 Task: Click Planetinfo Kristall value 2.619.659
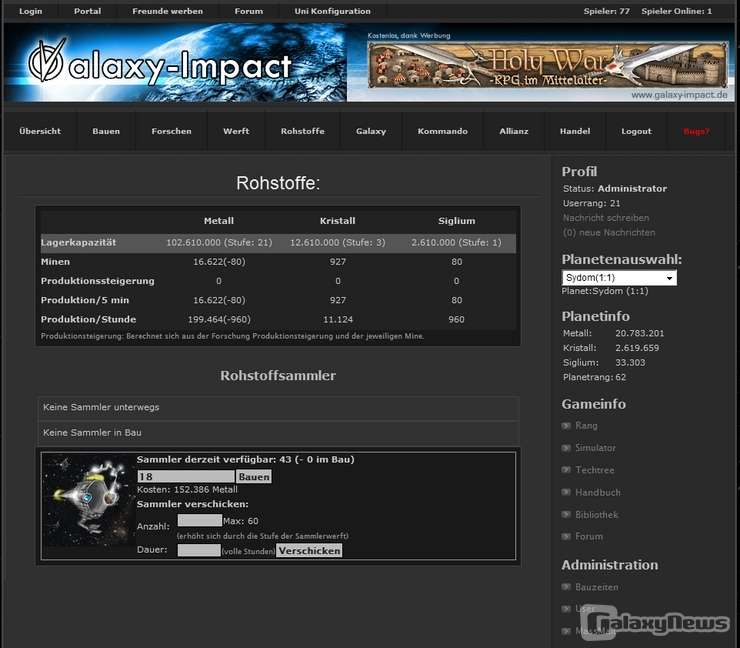637,348
